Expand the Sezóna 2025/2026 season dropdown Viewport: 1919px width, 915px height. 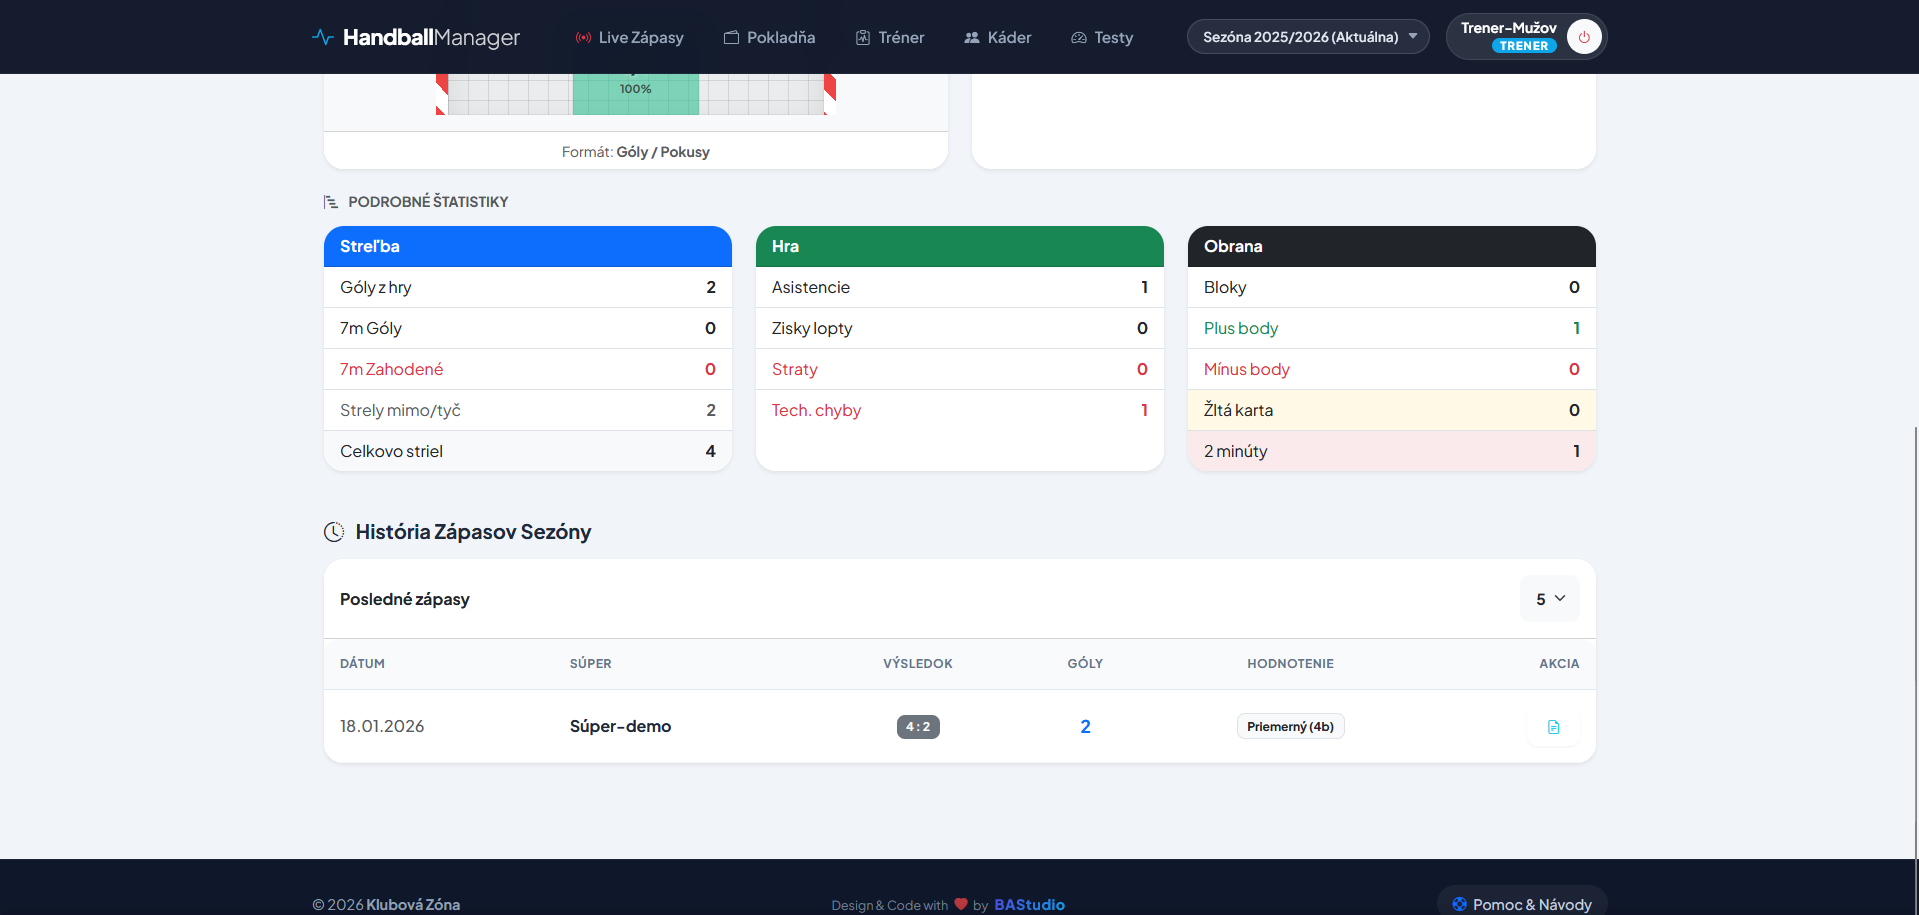coord(1307,37)
